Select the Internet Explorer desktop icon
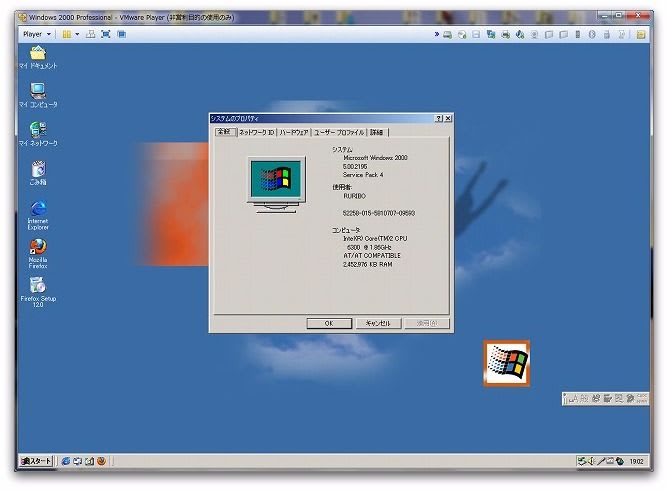 pos(38,215)
